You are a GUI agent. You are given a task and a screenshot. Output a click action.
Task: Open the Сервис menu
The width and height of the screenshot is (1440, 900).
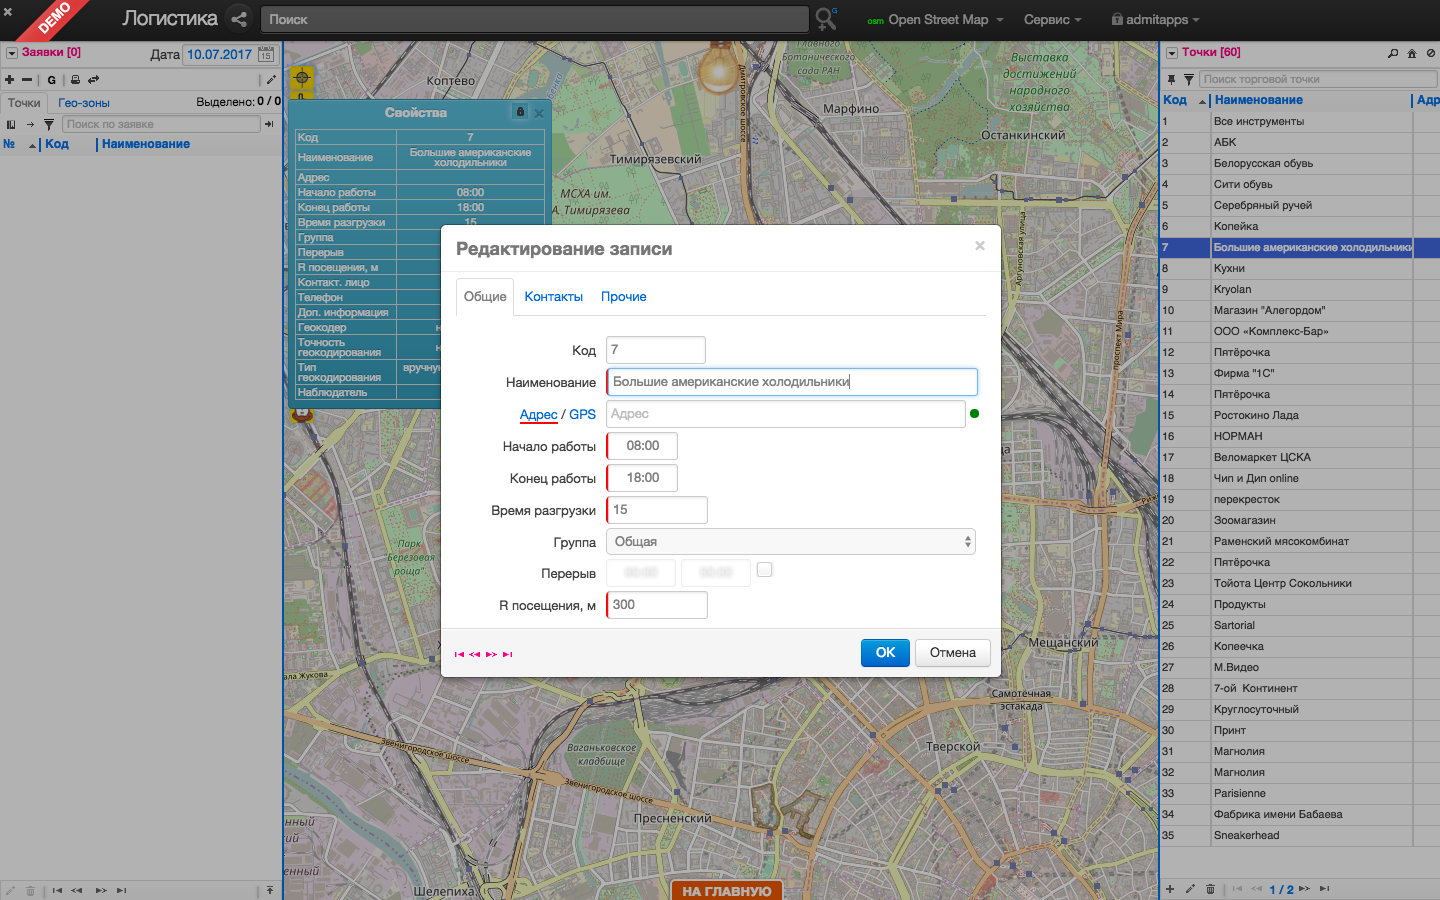point(1052,19)
